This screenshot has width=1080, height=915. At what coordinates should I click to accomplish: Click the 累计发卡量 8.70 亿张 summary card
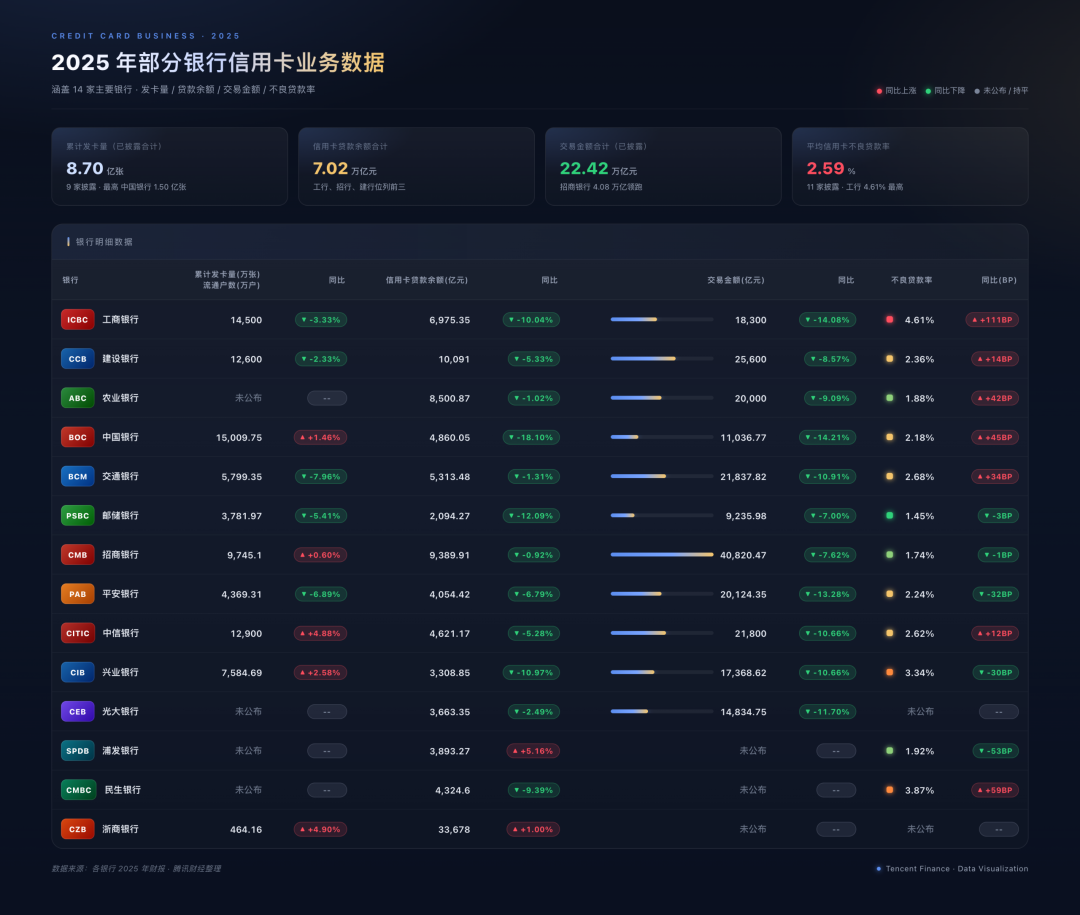tap(169, 166)
